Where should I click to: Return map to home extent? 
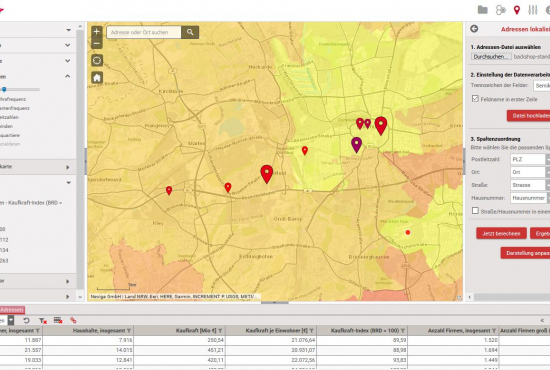(x=97, y=78)
